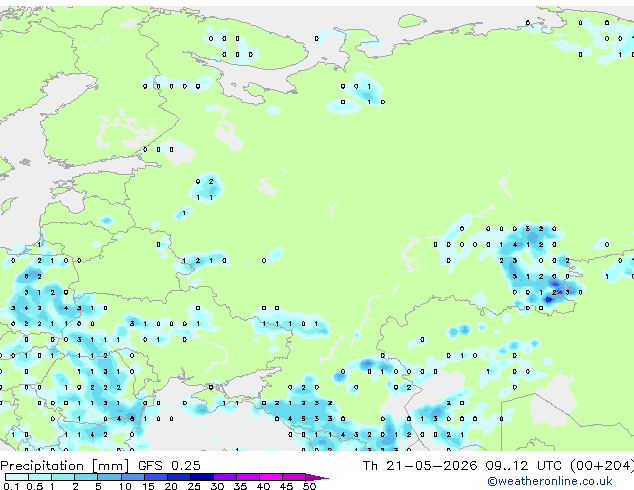Click the "50" legend scale label
This screenshot has height=490, width=634.
pos(309,486)
